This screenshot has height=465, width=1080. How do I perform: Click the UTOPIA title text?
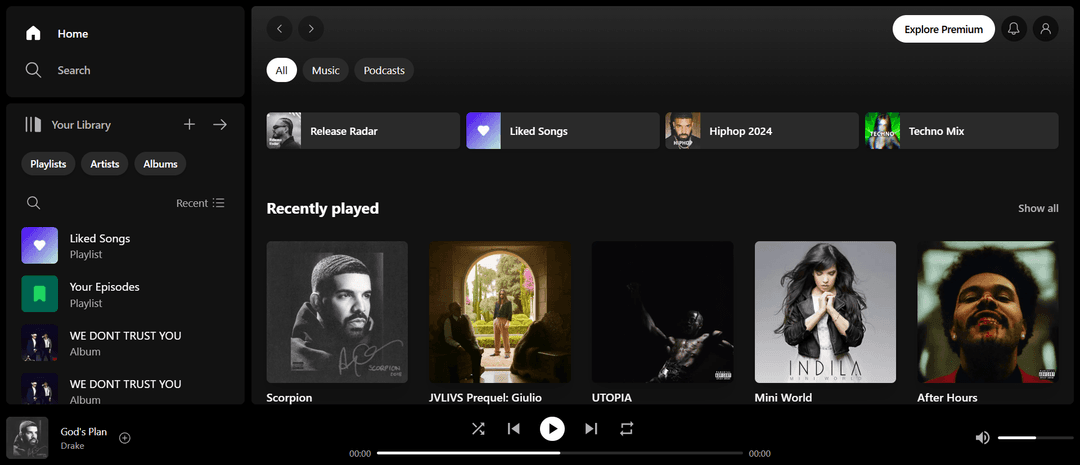pyautogui.click(x=612, y=397)
